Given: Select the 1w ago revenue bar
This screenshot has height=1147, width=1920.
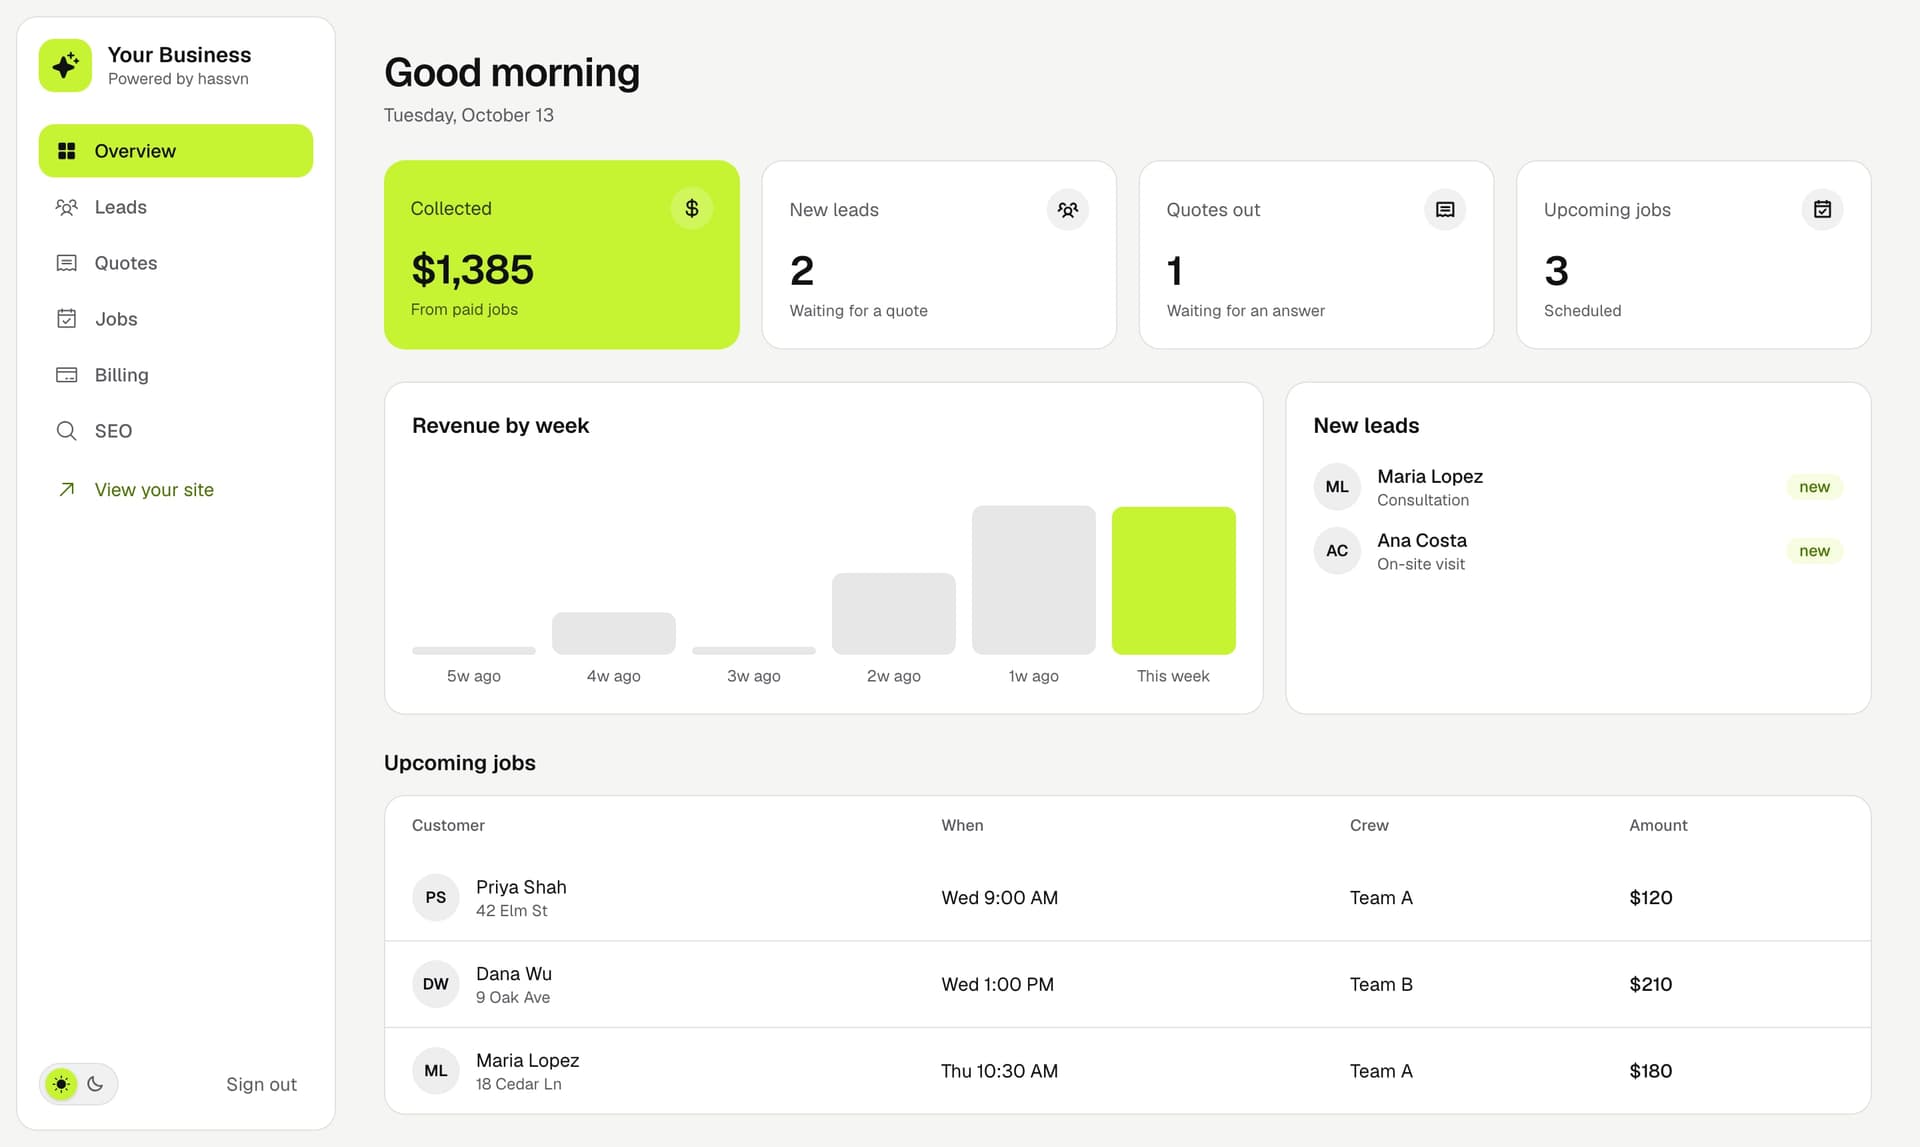Looking at the screenshot, I should point(1033,580).
